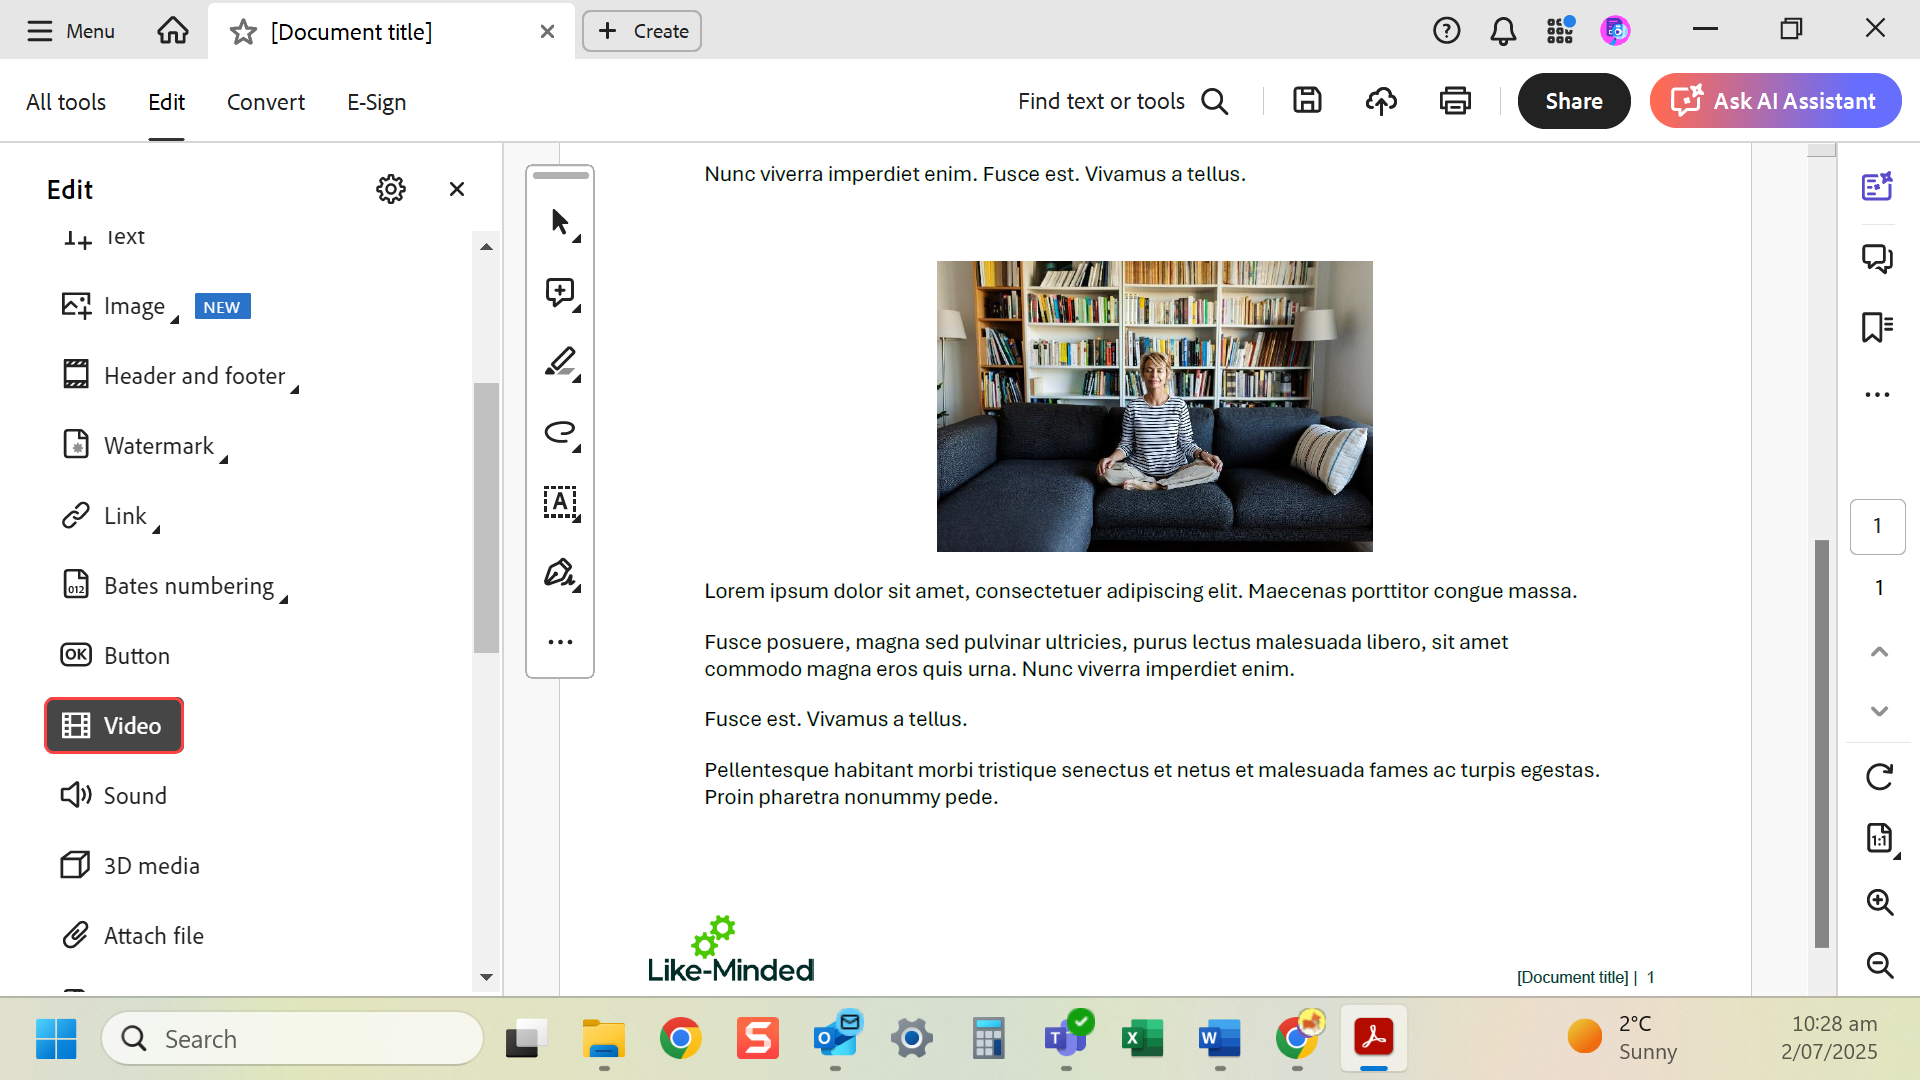Star the document as favorite

pos(243,32)
